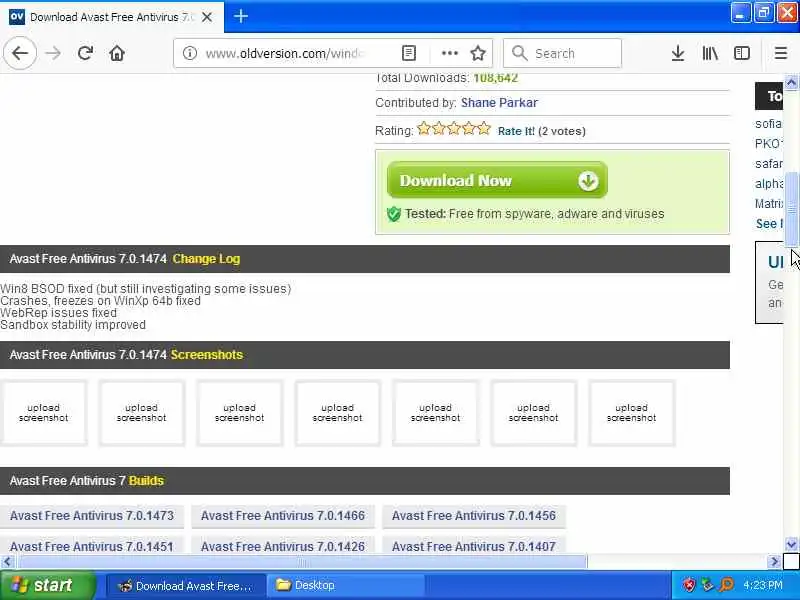The height and width of the screenshot is (600, 800).
Task: Click the horizontal scrollbar right arrow
Action: [774, 562]
